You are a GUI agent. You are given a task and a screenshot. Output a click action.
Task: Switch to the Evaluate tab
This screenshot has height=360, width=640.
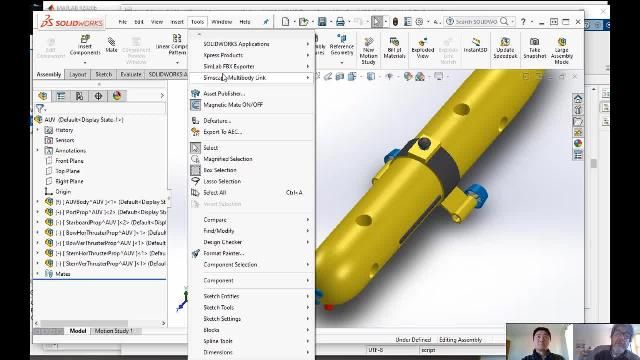pyautogui.click(x=131, y=74)
